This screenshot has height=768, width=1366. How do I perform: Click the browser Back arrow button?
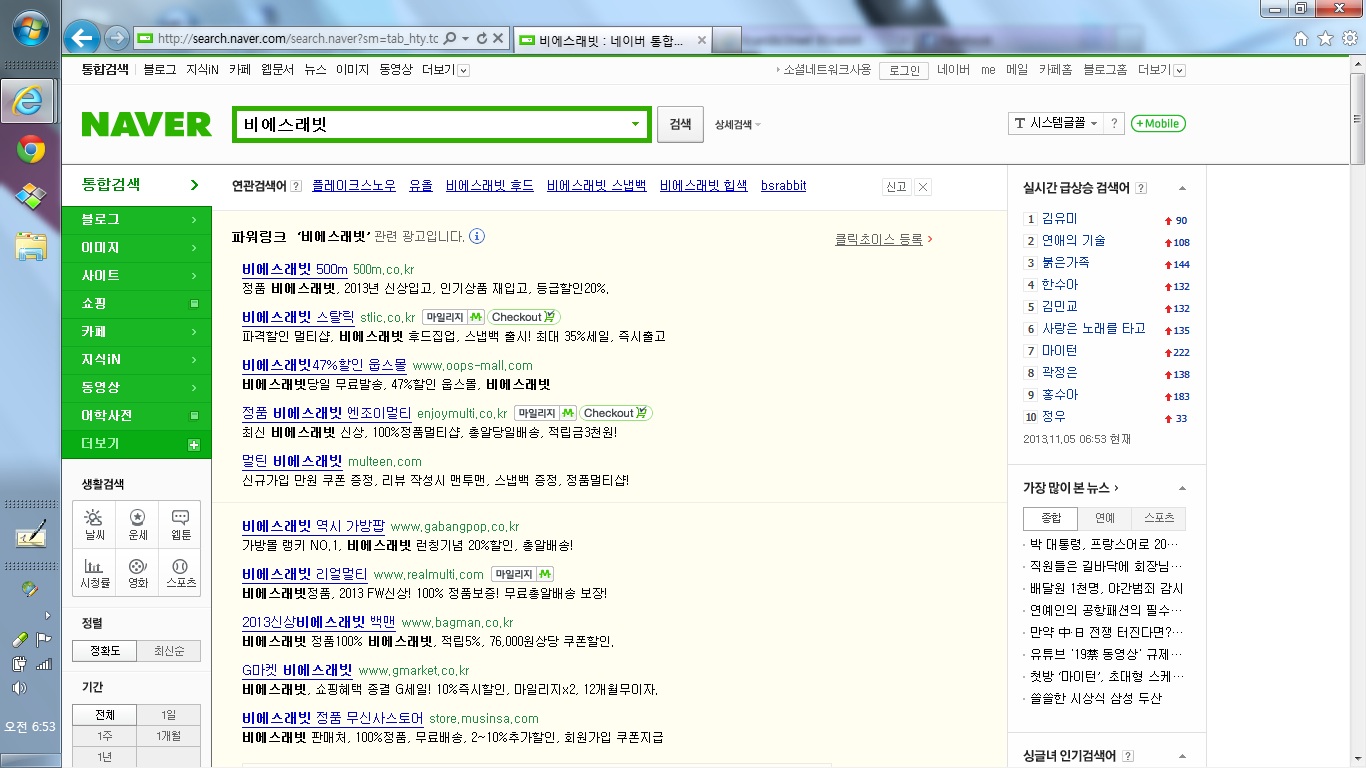click(83, 38)
